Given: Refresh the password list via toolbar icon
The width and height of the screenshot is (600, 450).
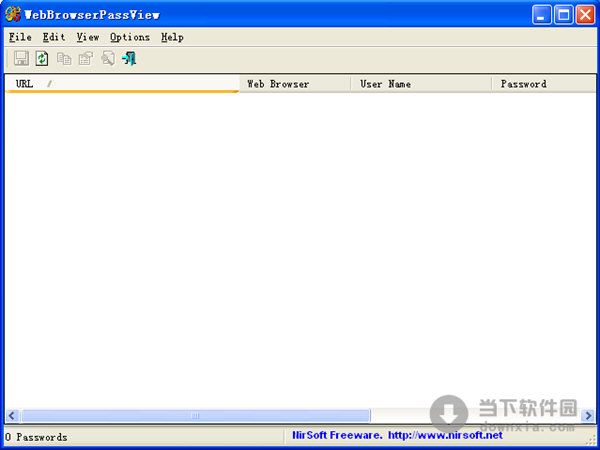Looking at the screenshot, I should 42,59.
